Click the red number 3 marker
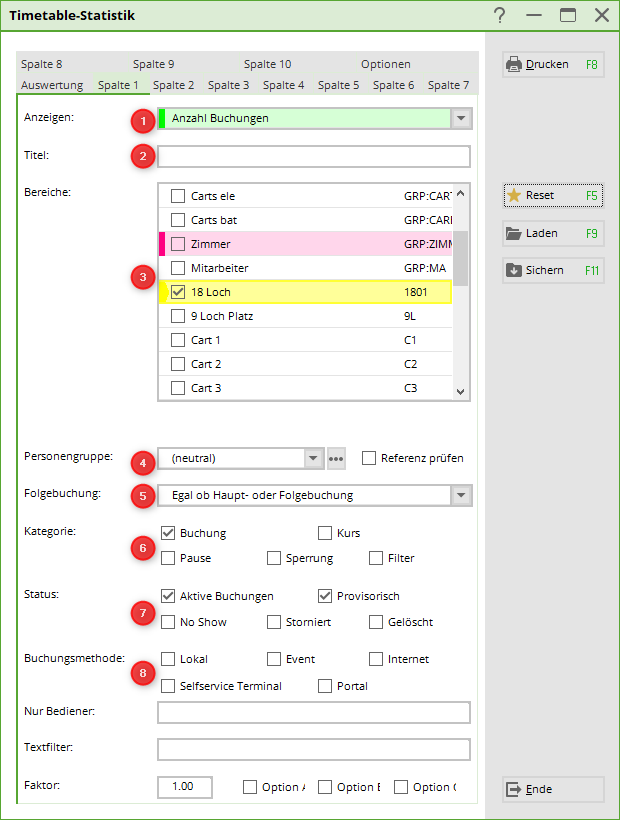Viewport: 620px width, 820px height. coord(143,279)
